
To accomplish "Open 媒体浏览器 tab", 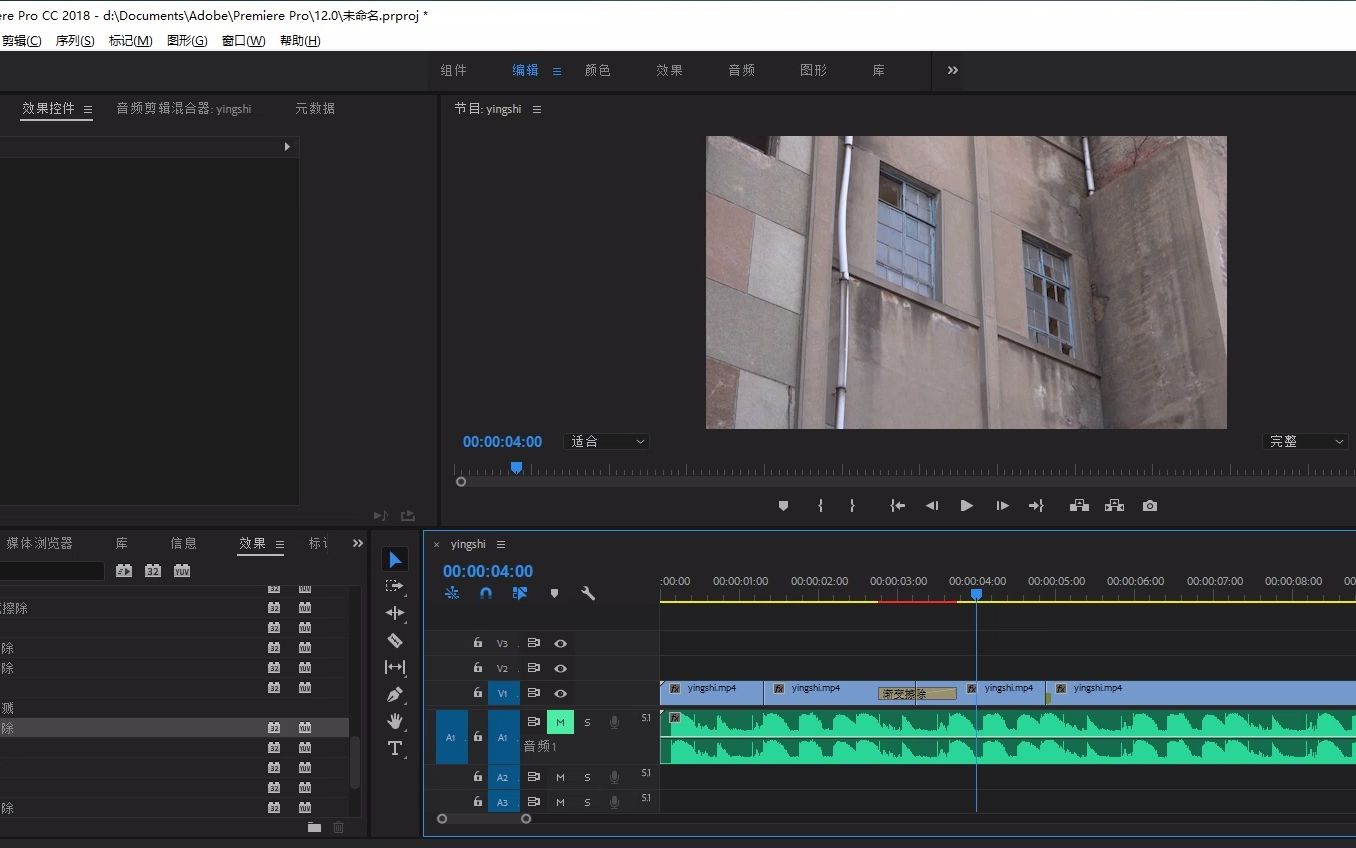I will [x=40, y=543].
